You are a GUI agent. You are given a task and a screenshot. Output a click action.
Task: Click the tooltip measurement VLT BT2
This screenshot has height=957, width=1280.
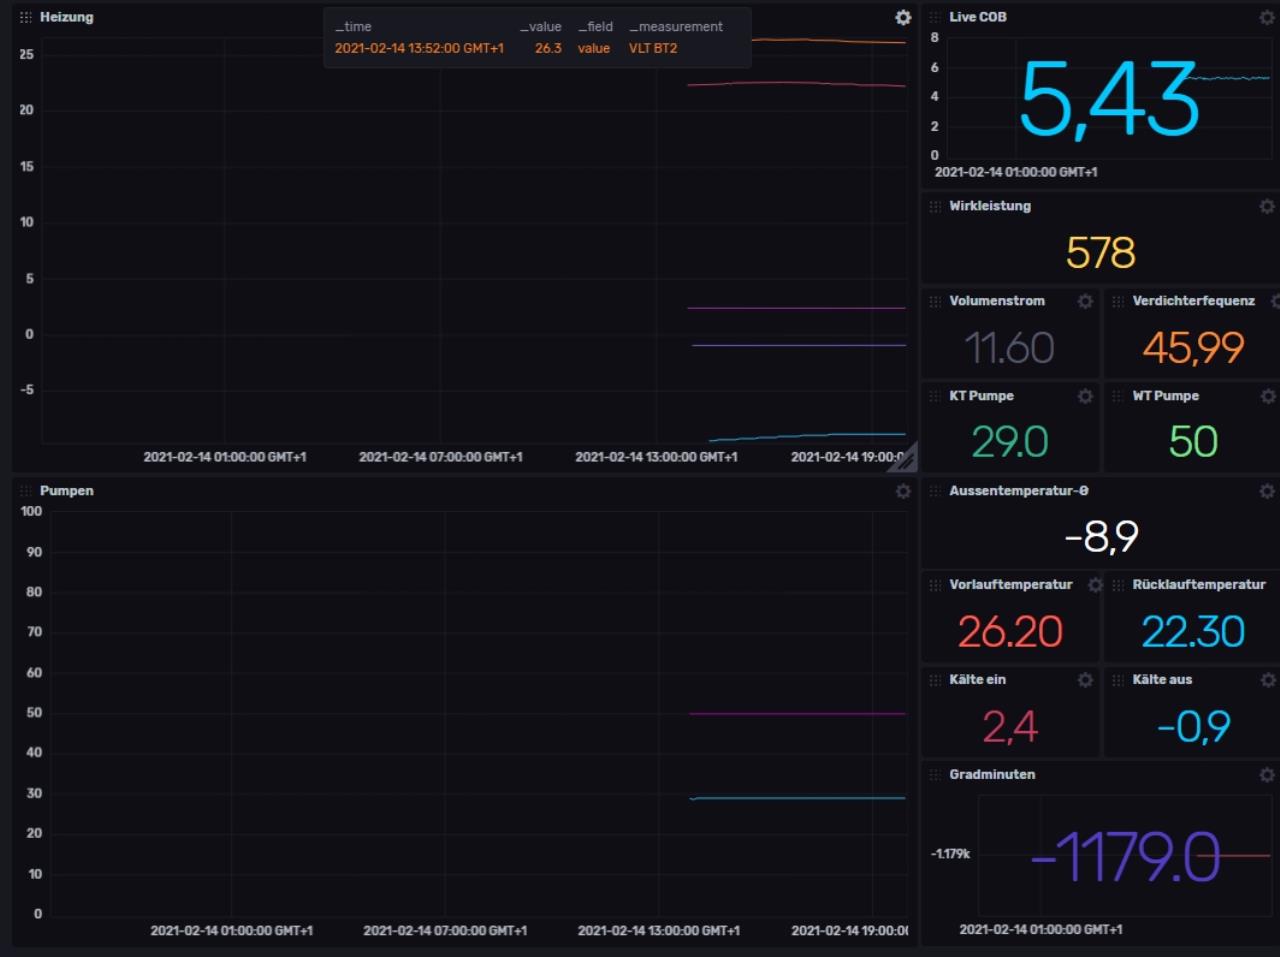[x=653, y=48]
